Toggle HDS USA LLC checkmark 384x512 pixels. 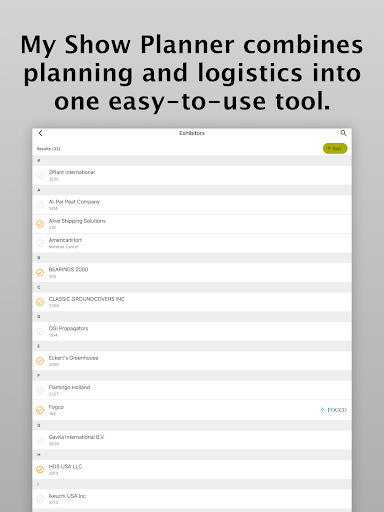(x=40, y=469)
